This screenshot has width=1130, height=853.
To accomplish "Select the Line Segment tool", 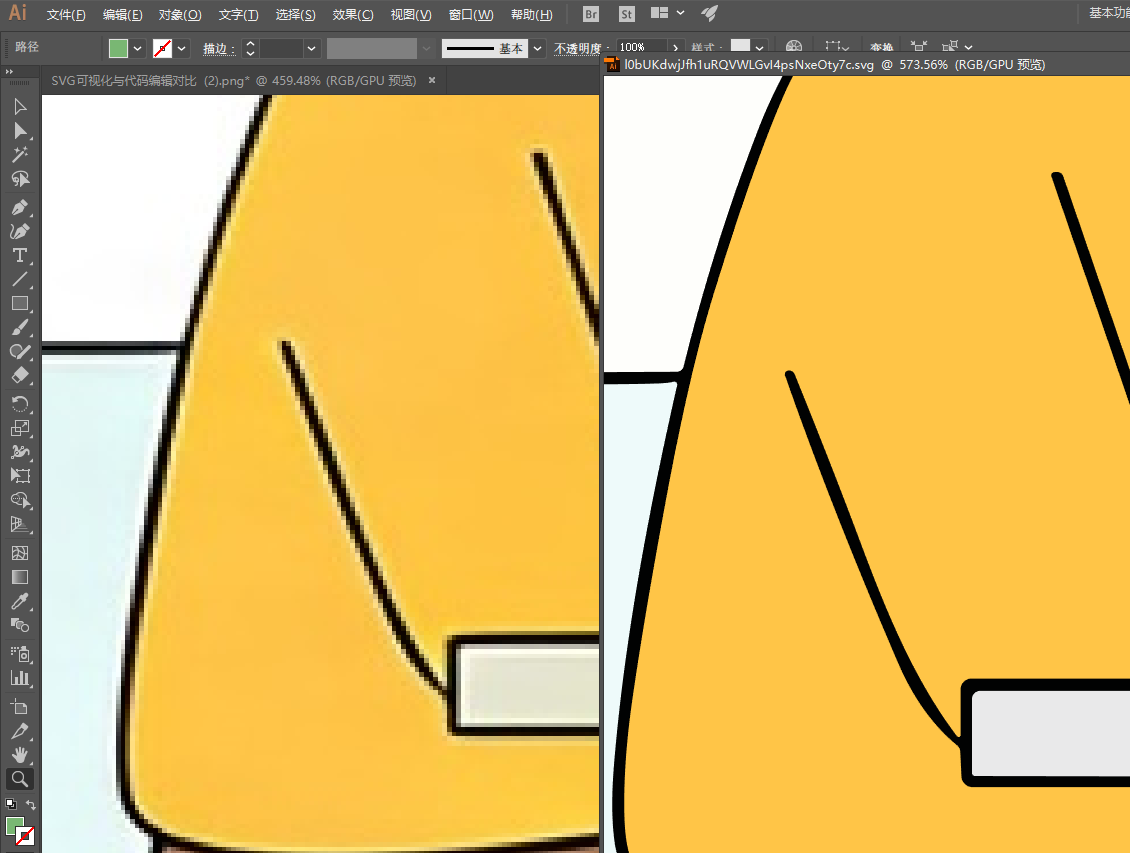I will point(20,280).
